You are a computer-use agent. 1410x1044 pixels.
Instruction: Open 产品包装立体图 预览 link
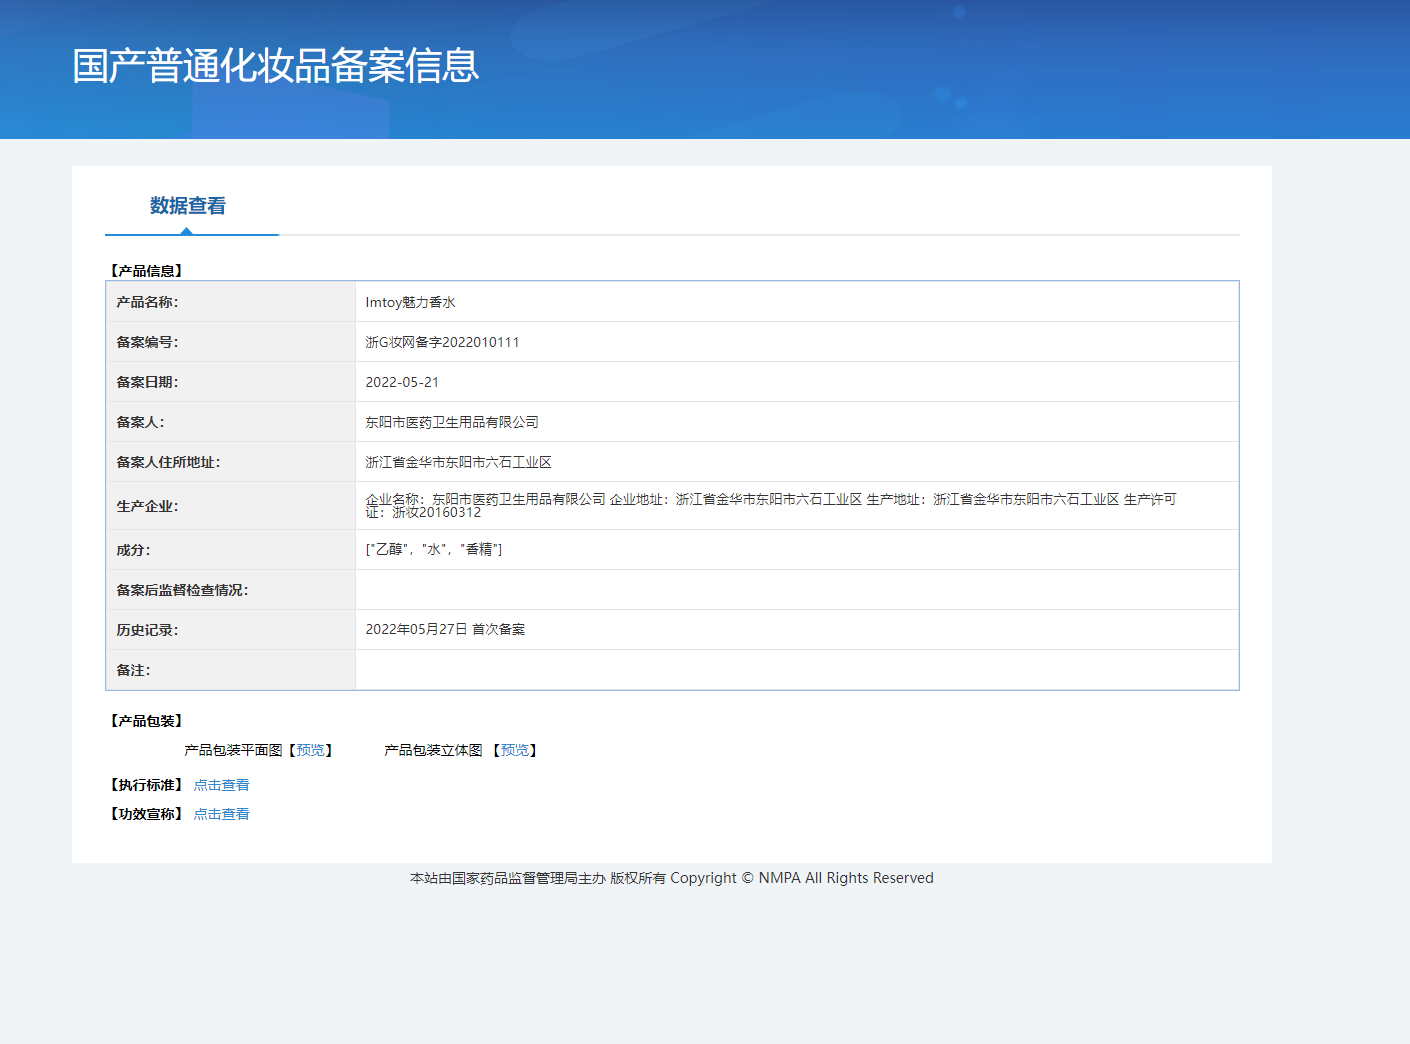coord(514,750)
